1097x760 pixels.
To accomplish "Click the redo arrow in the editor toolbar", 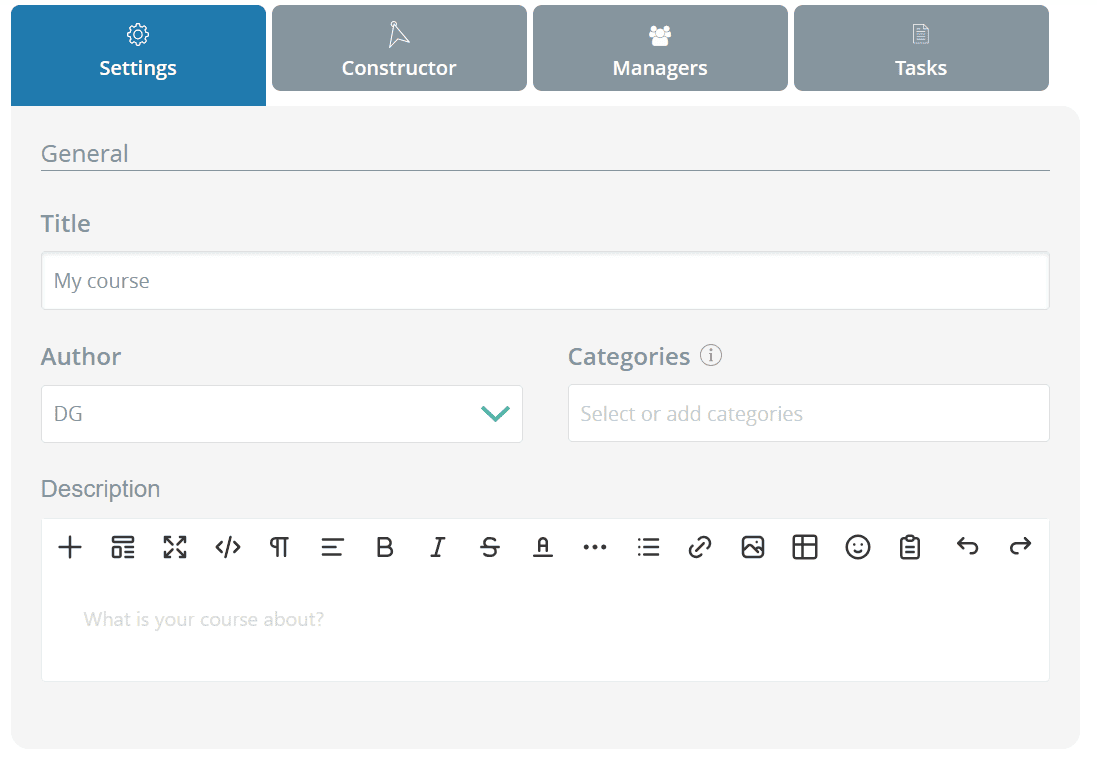I will coord(1019,547).
